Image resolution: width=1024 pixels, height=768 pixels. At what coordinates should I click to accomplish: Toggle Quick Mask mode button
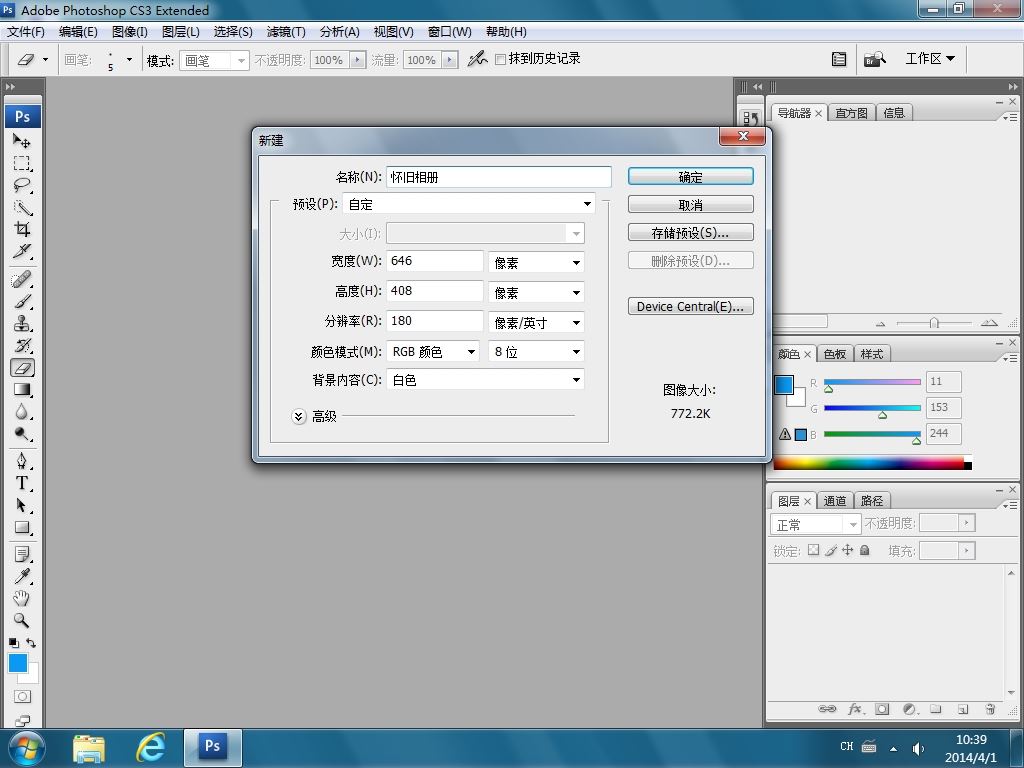(22, 696)
